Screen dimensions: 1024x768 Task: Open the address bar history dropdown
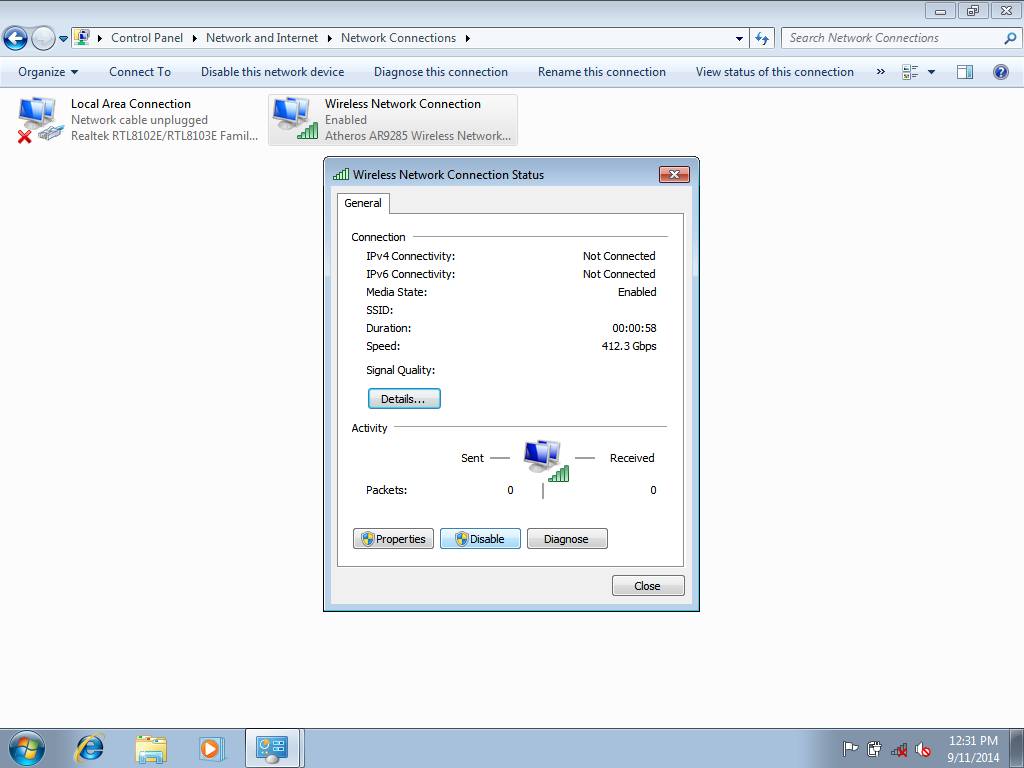pyautogui.click(x=739, y=39)
